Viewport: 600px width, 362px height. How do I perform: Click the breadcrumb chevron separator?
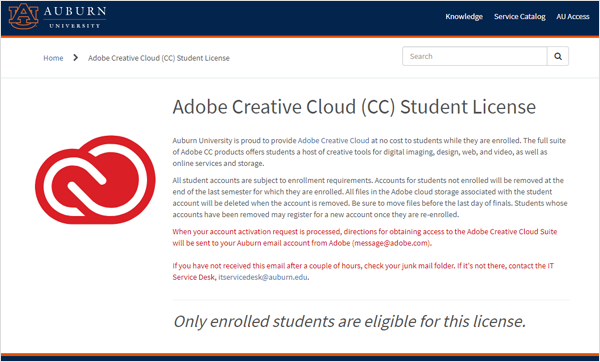(x=75, y=57)
